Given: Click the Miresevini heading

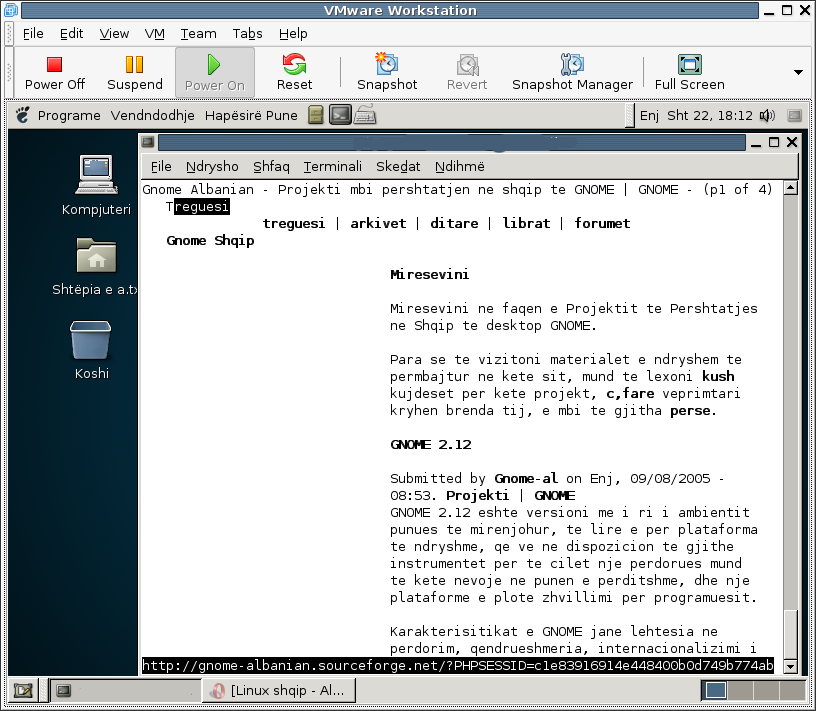Looking at the screenshot, I should click(x=429, y=274).
